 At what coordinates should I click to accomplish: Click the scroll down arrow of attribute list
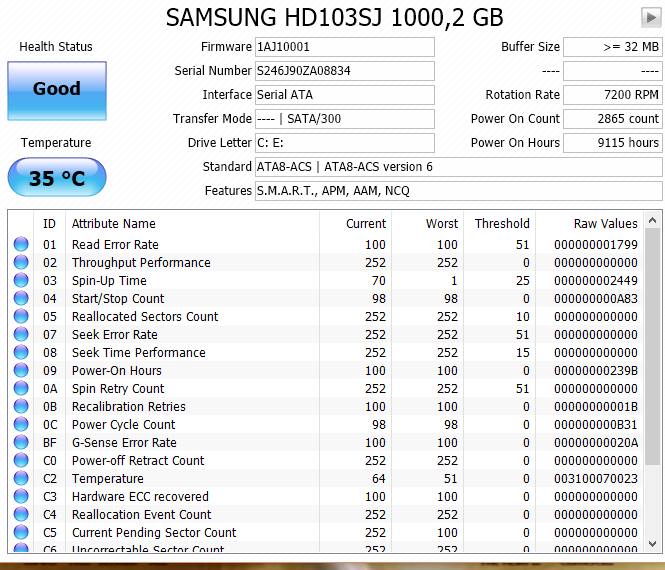coord(652,544)
